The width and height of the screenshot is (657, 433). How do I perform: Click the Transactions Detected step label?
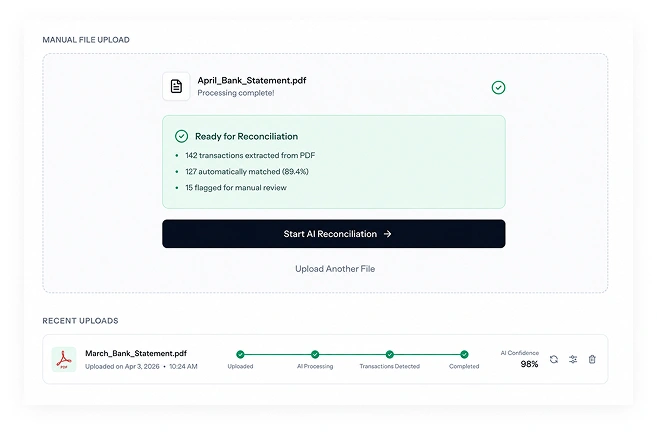tap(390, 366)
